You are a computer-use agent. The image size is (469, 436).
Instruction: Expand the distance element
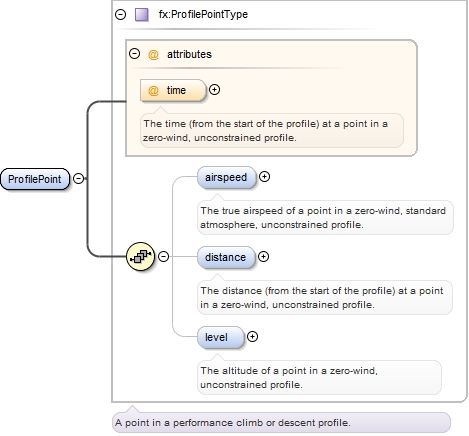coord(263,257)
